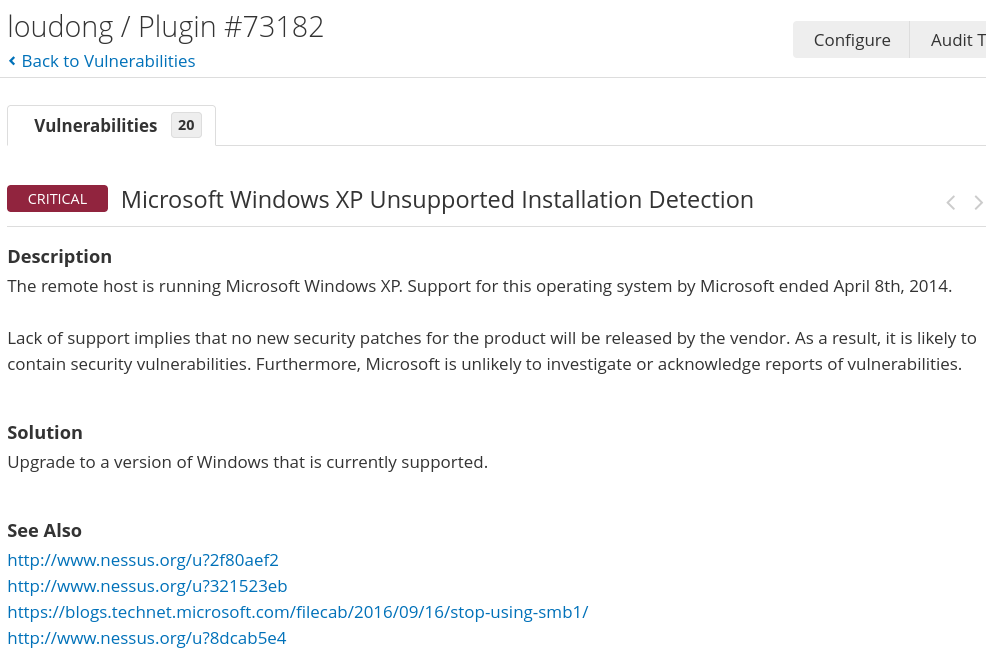
Task: Click the Back to Vulnerabilities link
Action: (x=108, y=61)
